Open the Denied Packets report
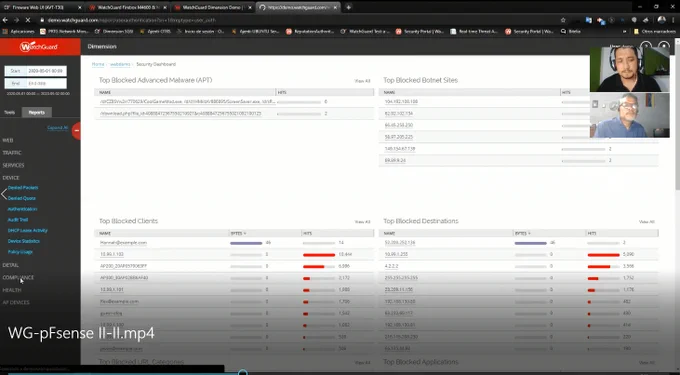680x375 pixels. click(23, 188)
